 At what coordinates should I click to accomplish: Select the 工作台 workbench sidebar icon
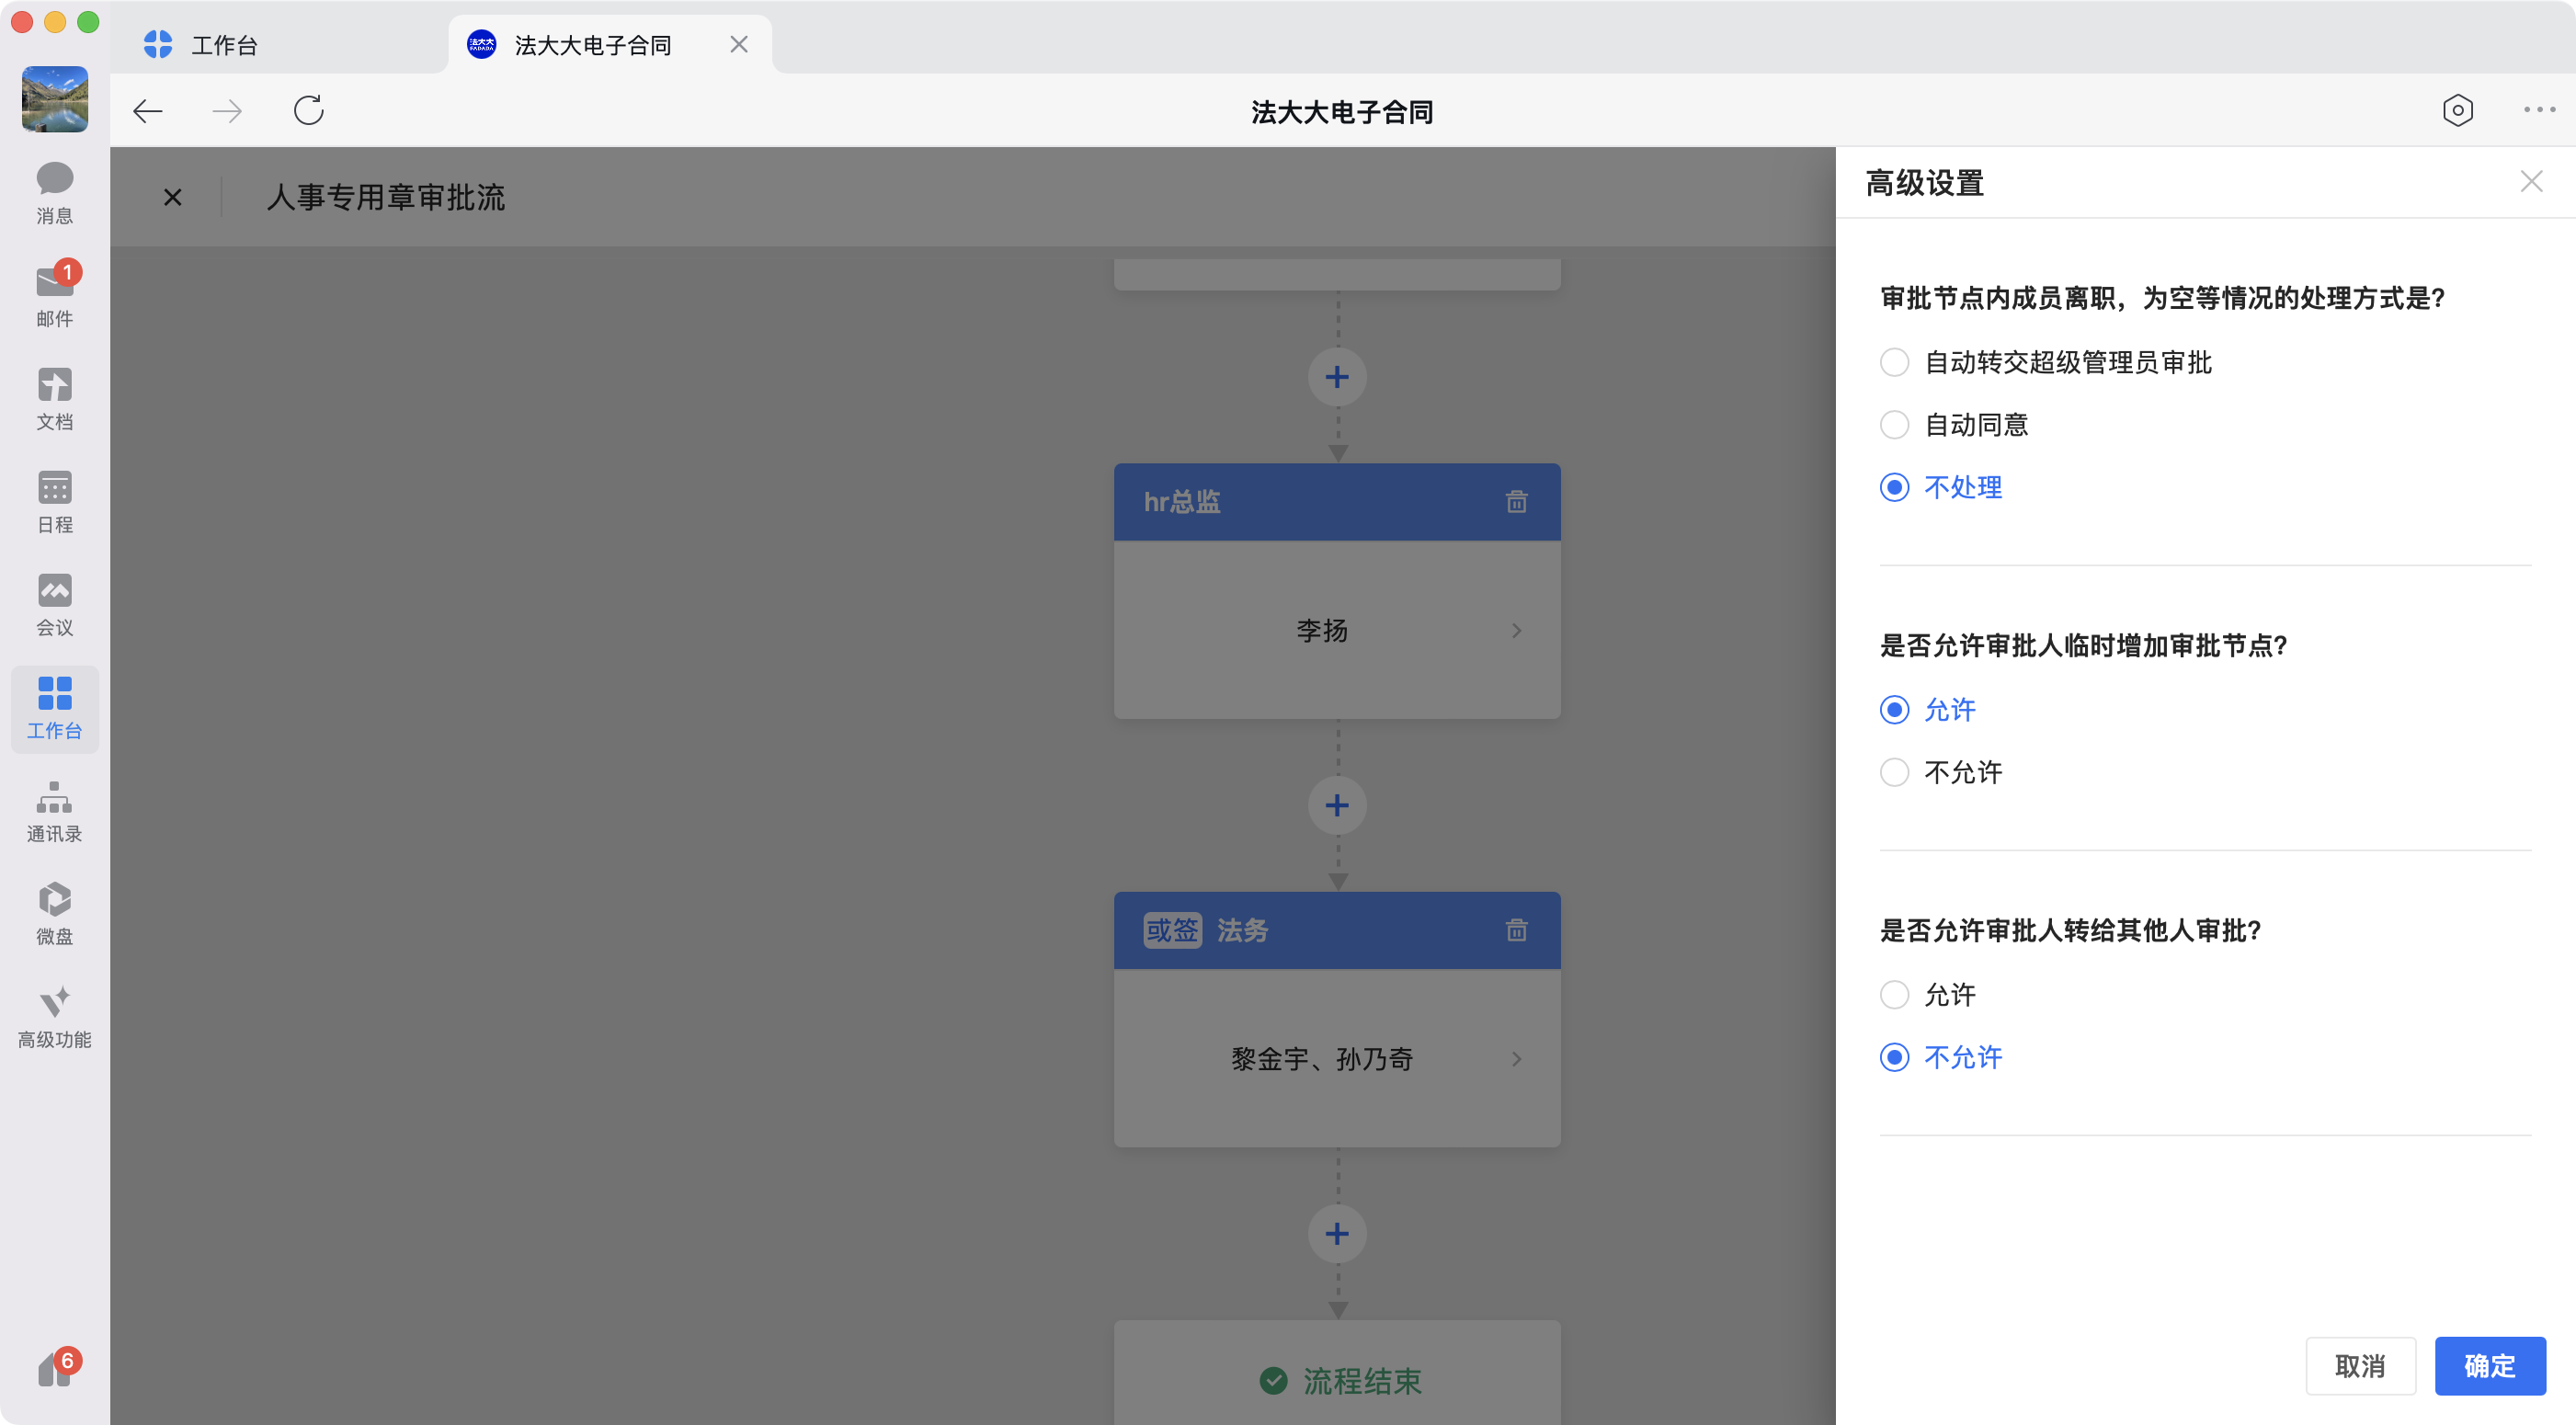(x=54, y=708)
